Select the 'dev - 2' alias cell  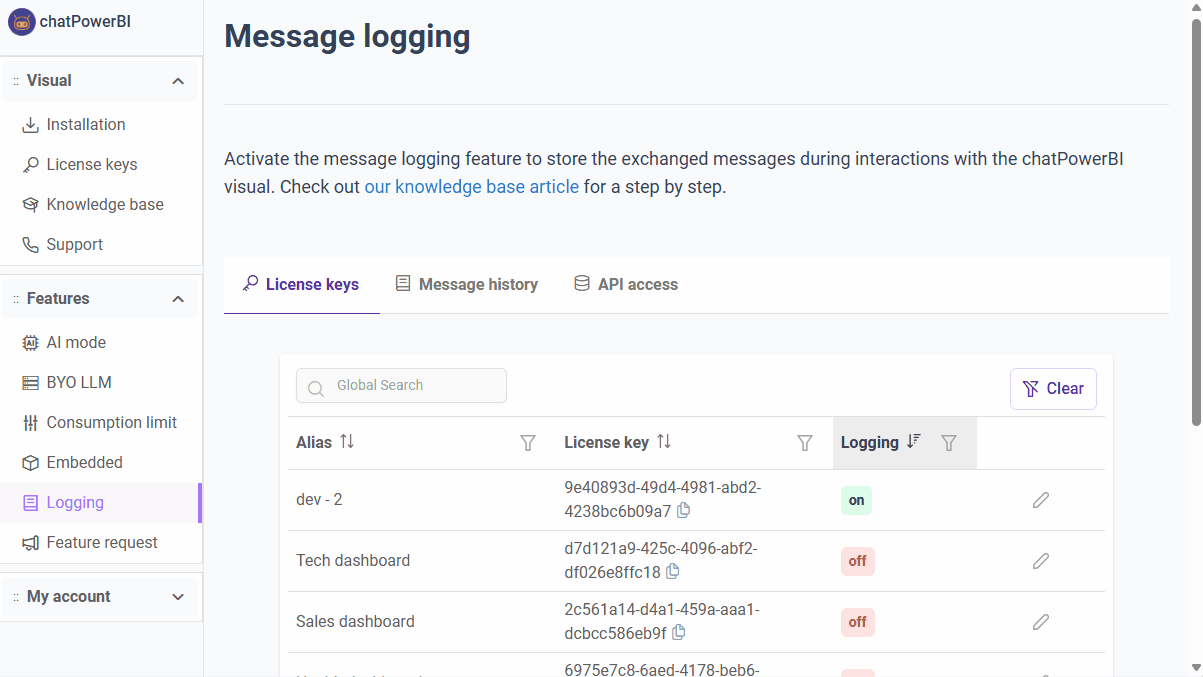click(x=319, y=500)
